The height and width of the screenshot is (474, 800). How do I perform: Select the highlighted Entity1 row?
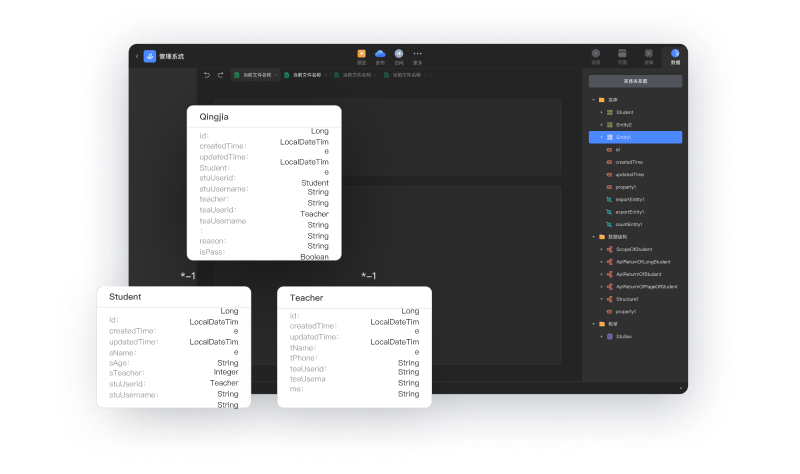pyautogui.click(x=635, y=137)
